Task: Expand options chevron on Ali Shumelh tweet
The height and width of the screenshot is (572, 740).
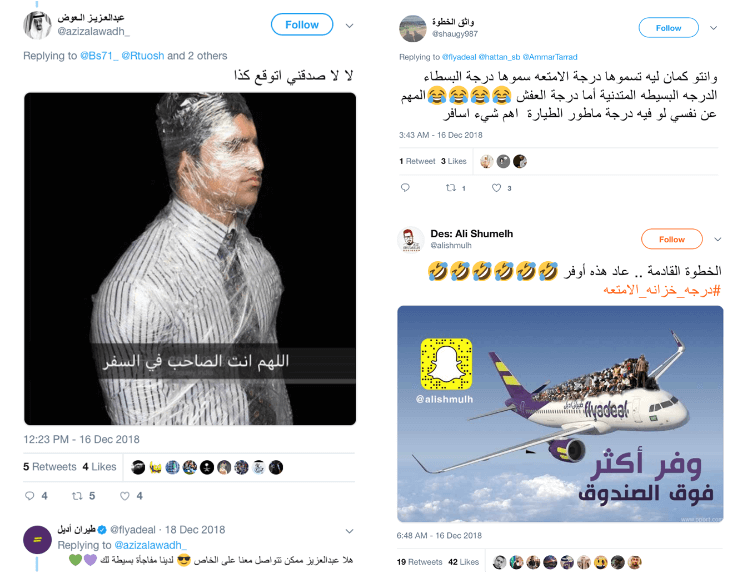Action: [717, 239]
